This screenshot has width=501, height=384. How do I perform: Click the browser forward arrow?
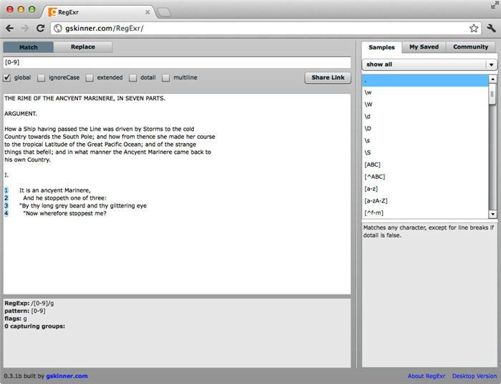tap(25, 29)
